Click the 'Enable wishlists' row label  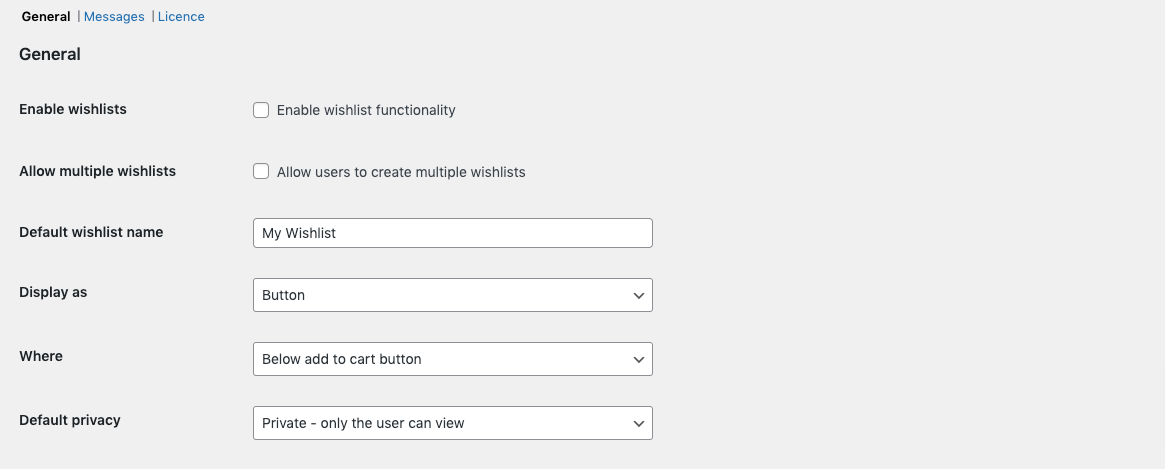(x=73, y=109)
